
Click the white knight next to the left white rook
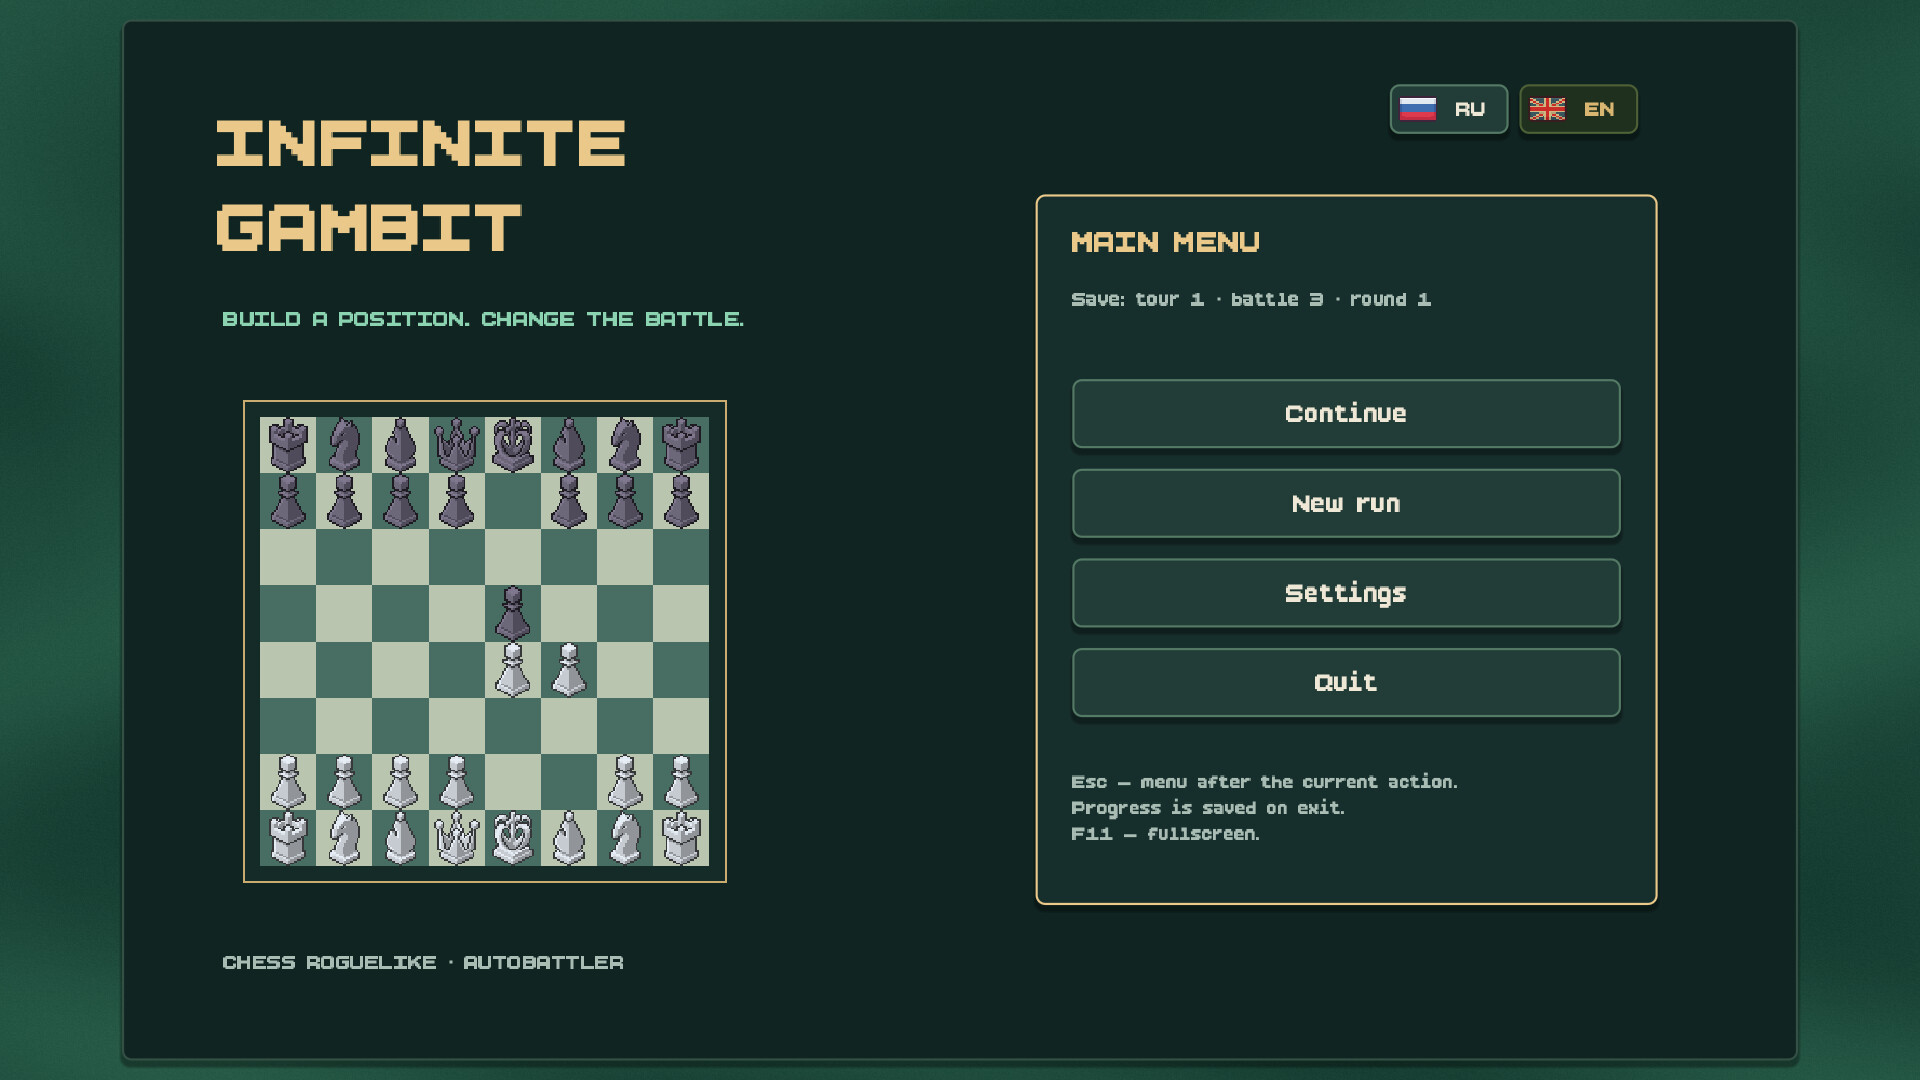pos(344,838)
